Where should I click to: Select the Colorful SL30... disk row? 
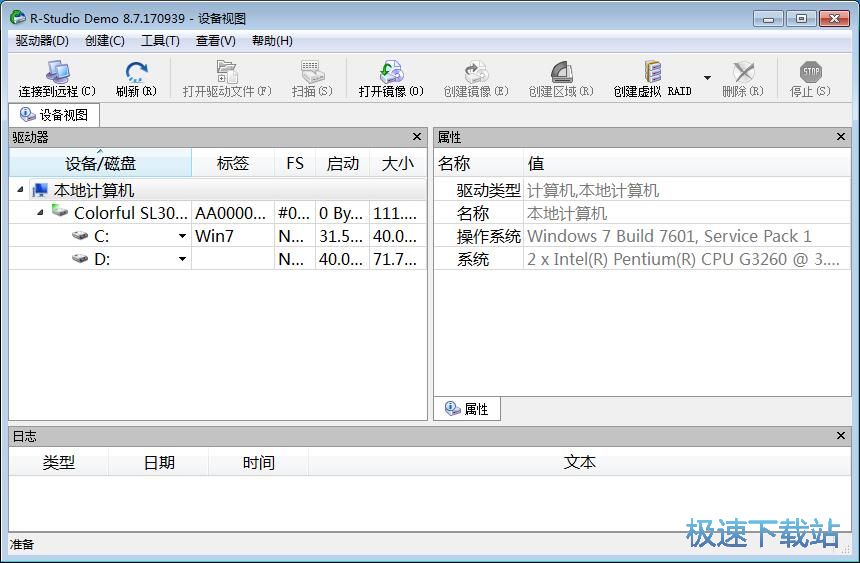point(218,213)
